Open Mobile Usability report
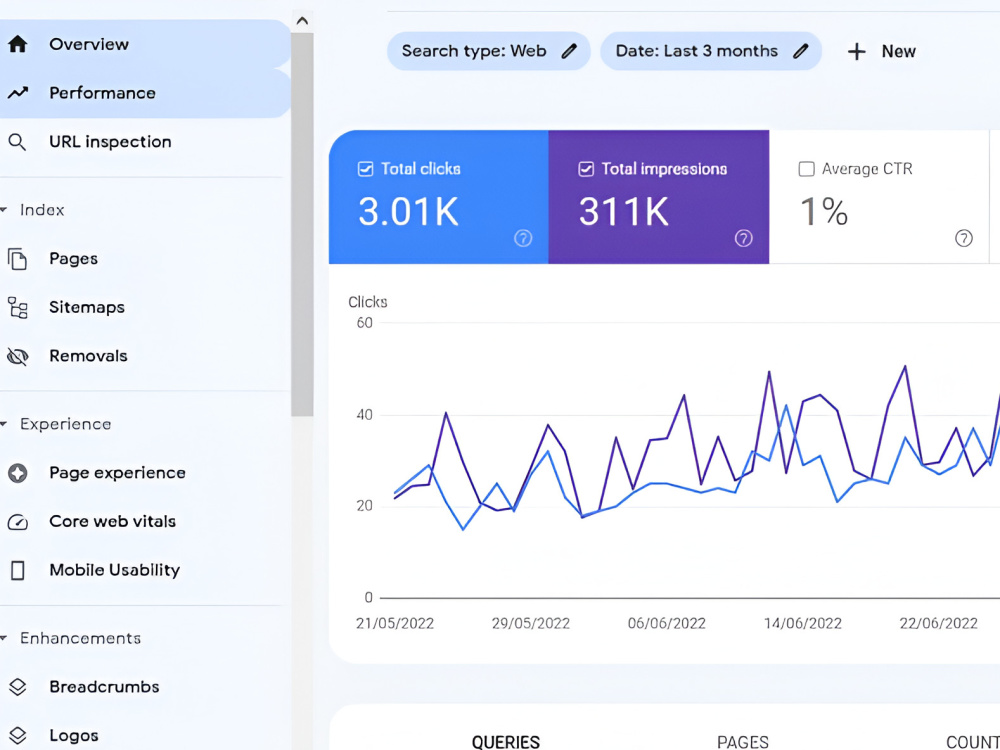The width and height of the screenshot is (1000, 750). click(145, 570)
